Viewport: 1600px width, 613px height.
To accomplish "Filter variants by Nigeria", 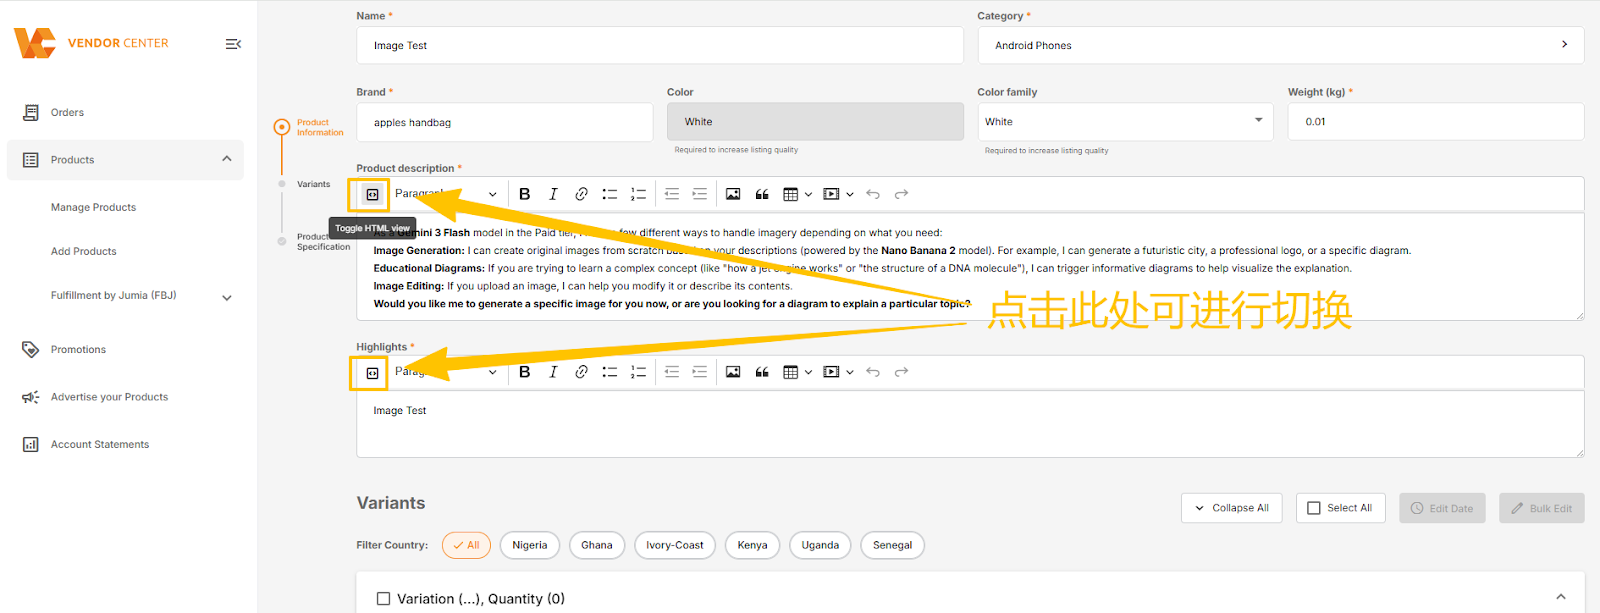I will [x=529, y=545].
